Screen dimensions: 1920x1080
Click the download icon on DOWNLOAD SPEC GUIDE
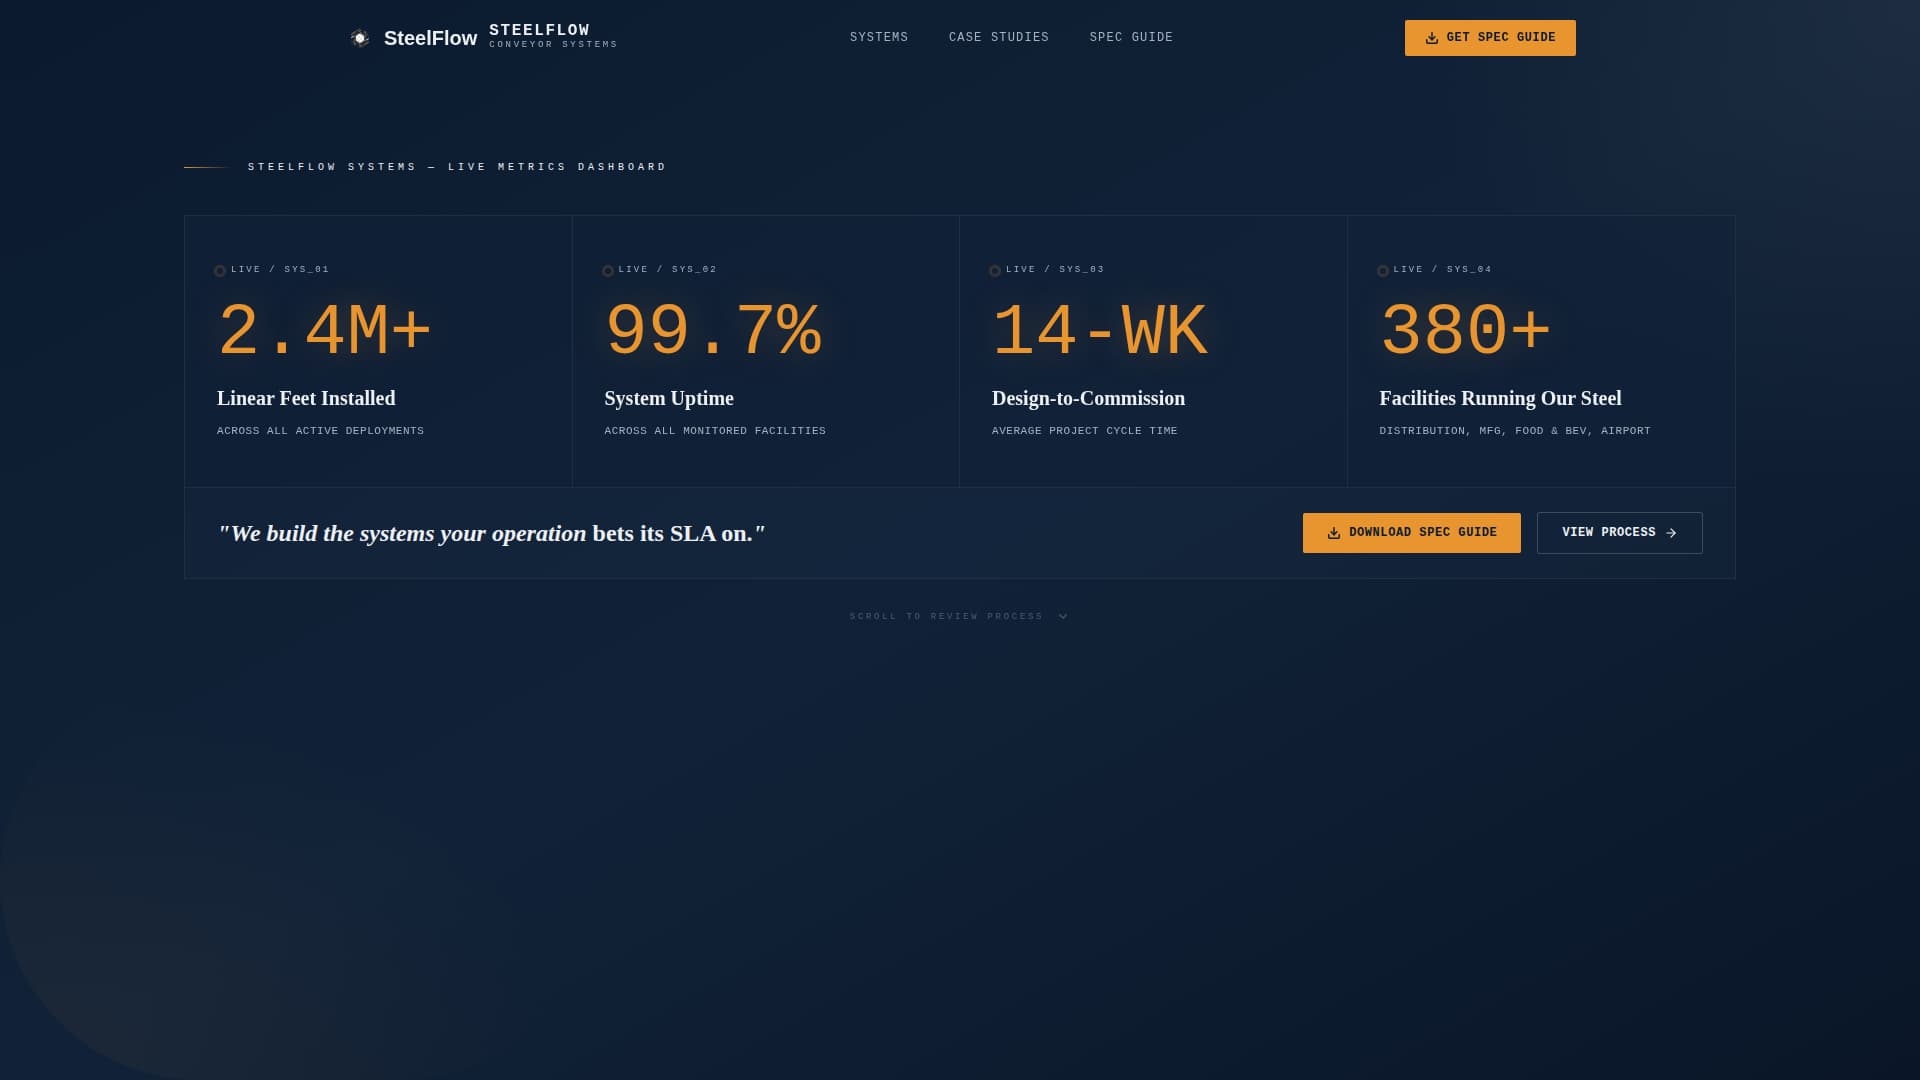1332,533
